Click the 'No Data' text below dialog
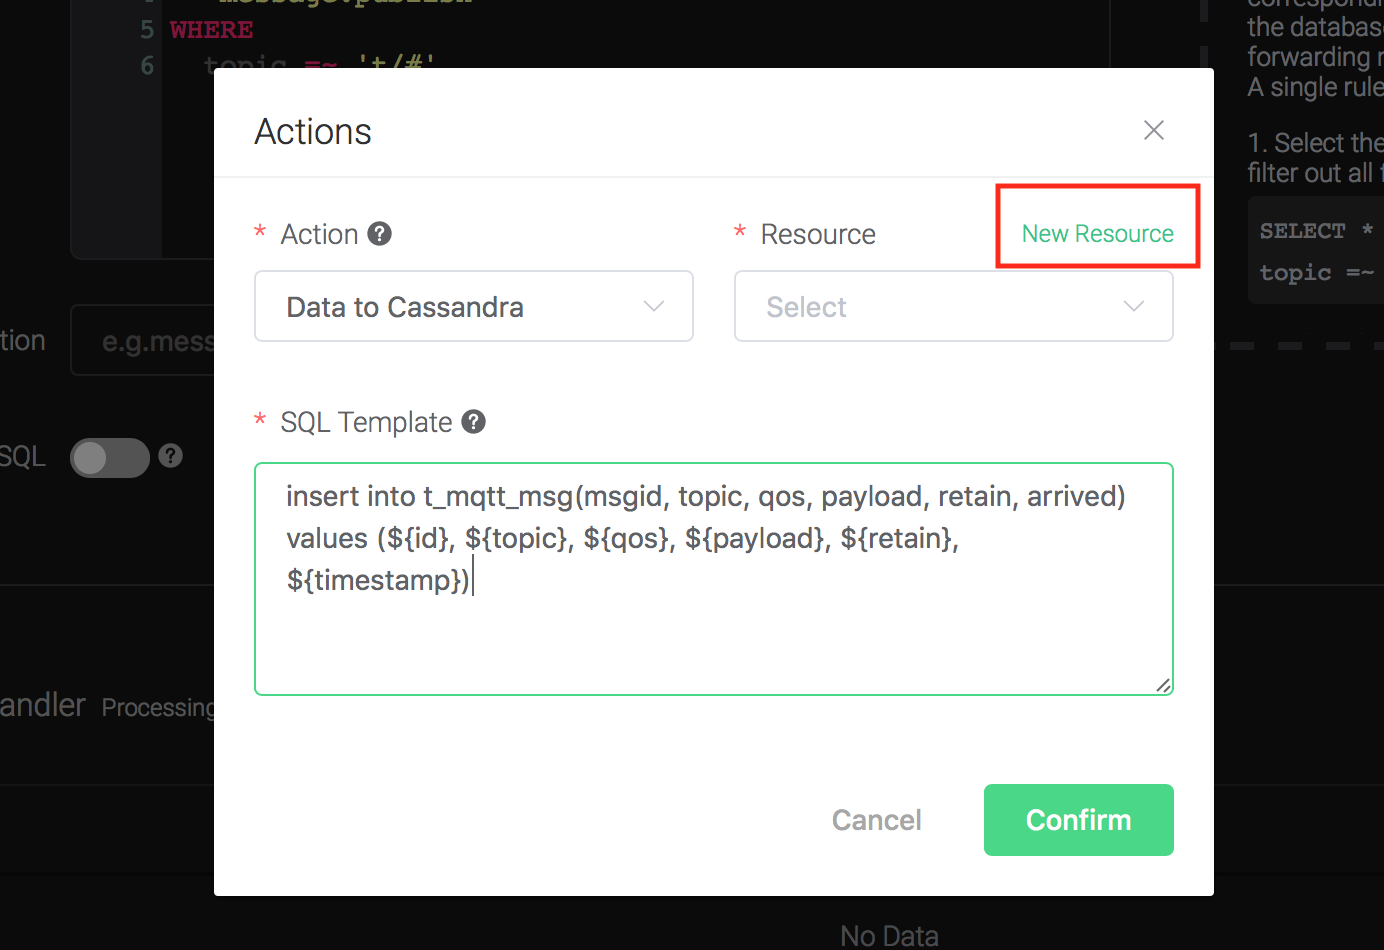 [x=889, y=935]
